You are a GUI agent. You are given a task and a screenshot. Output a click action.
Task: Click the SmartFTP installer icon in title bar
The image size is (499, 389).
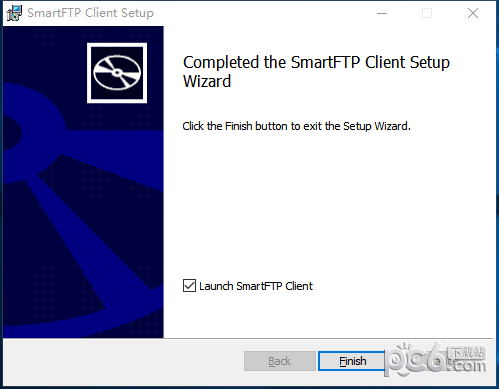pos(14,13)
